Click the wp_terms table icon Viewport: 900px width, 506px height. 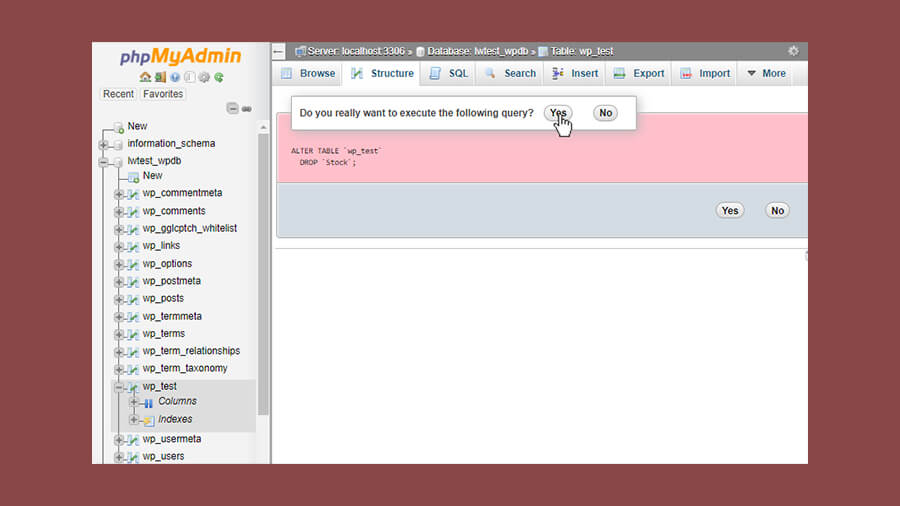[133, 334]
